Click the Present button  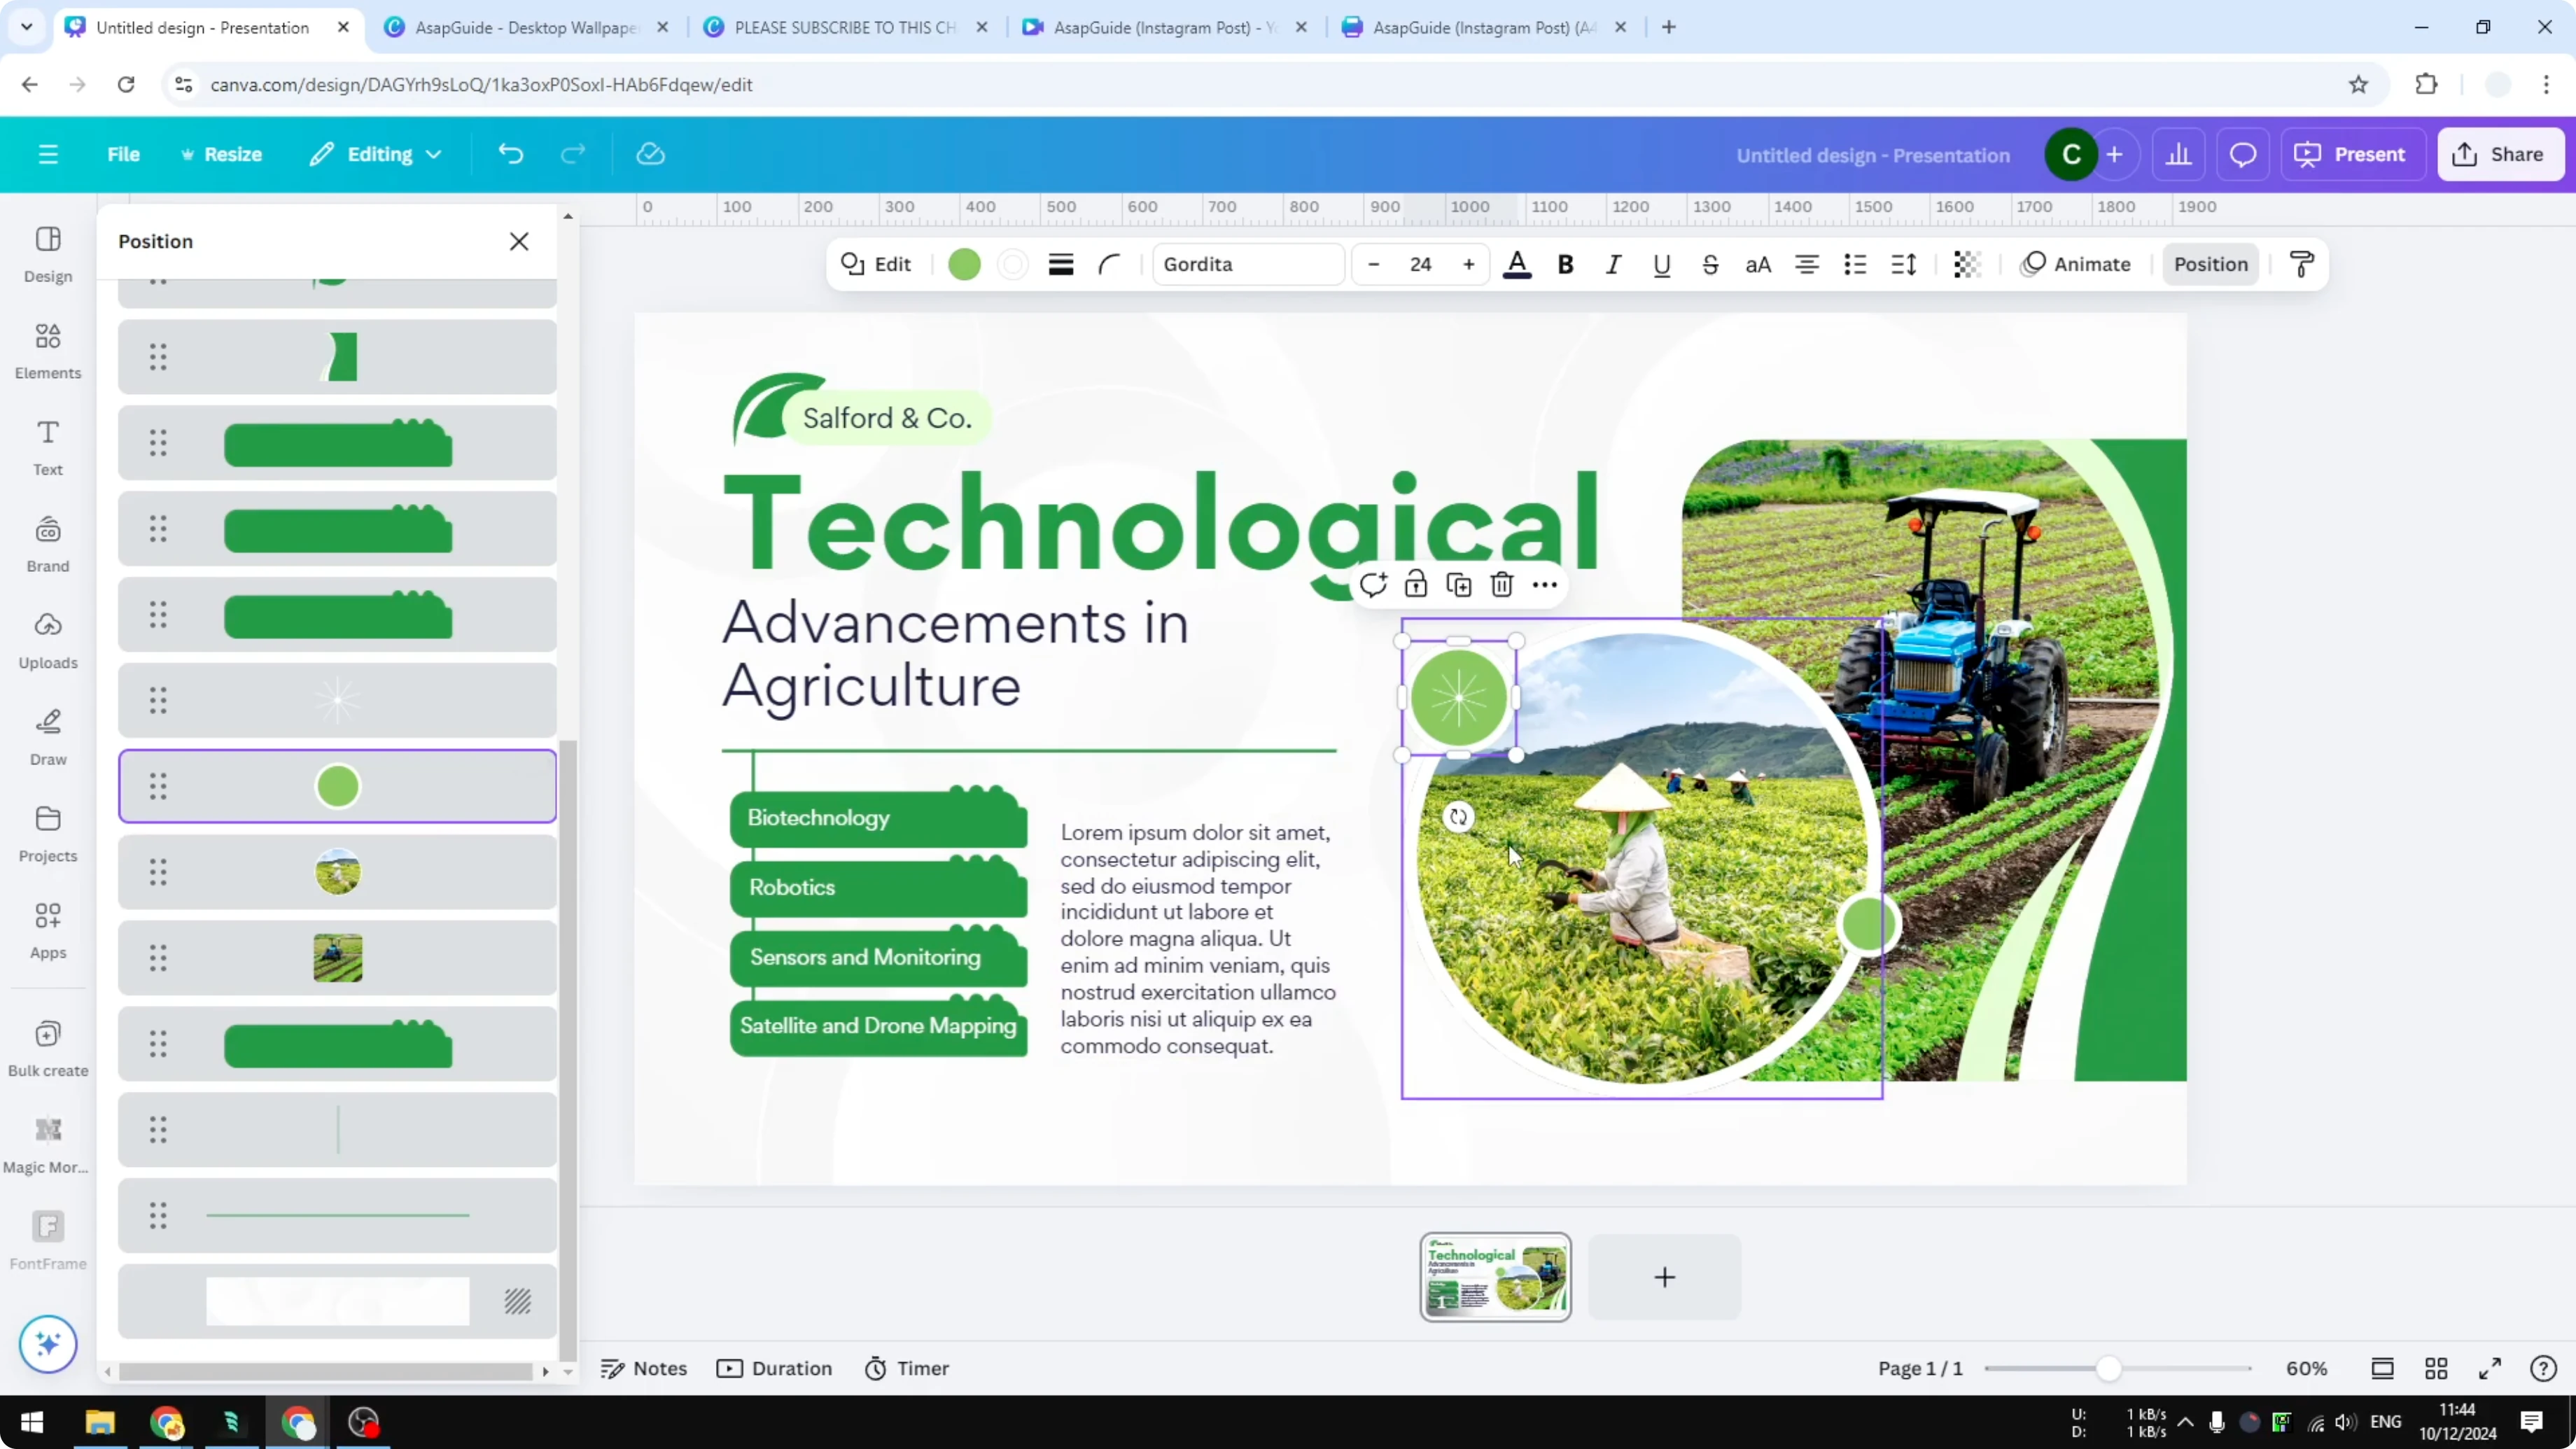(2352, 154)
